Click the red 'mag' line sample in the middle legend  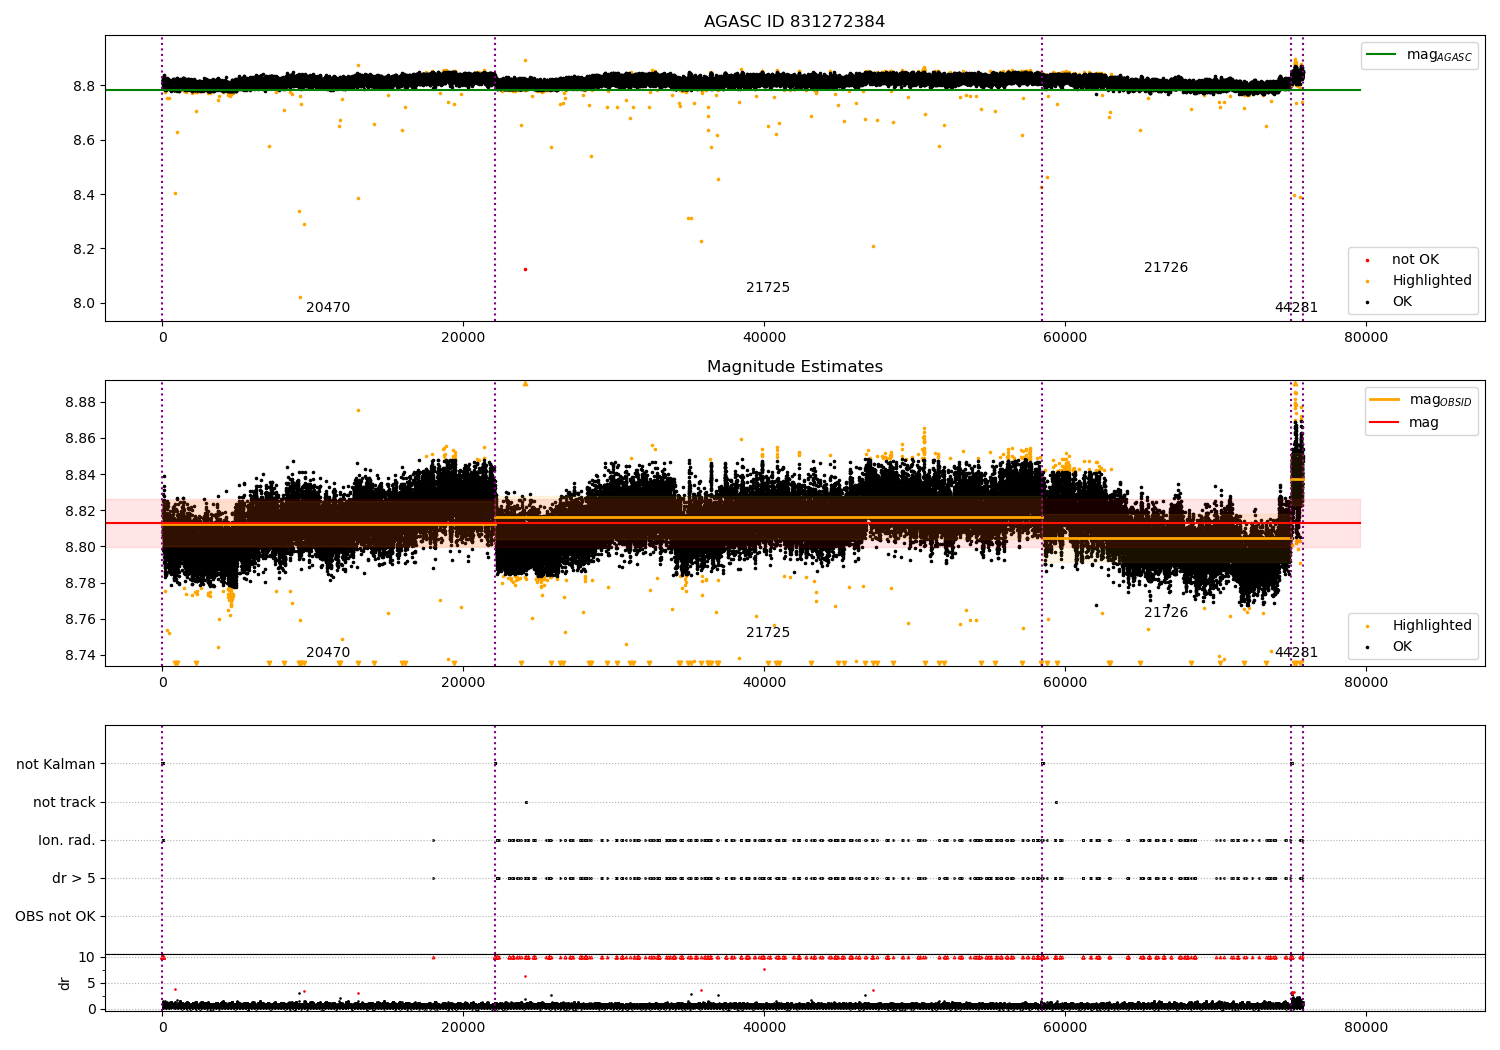(1385, 422)
